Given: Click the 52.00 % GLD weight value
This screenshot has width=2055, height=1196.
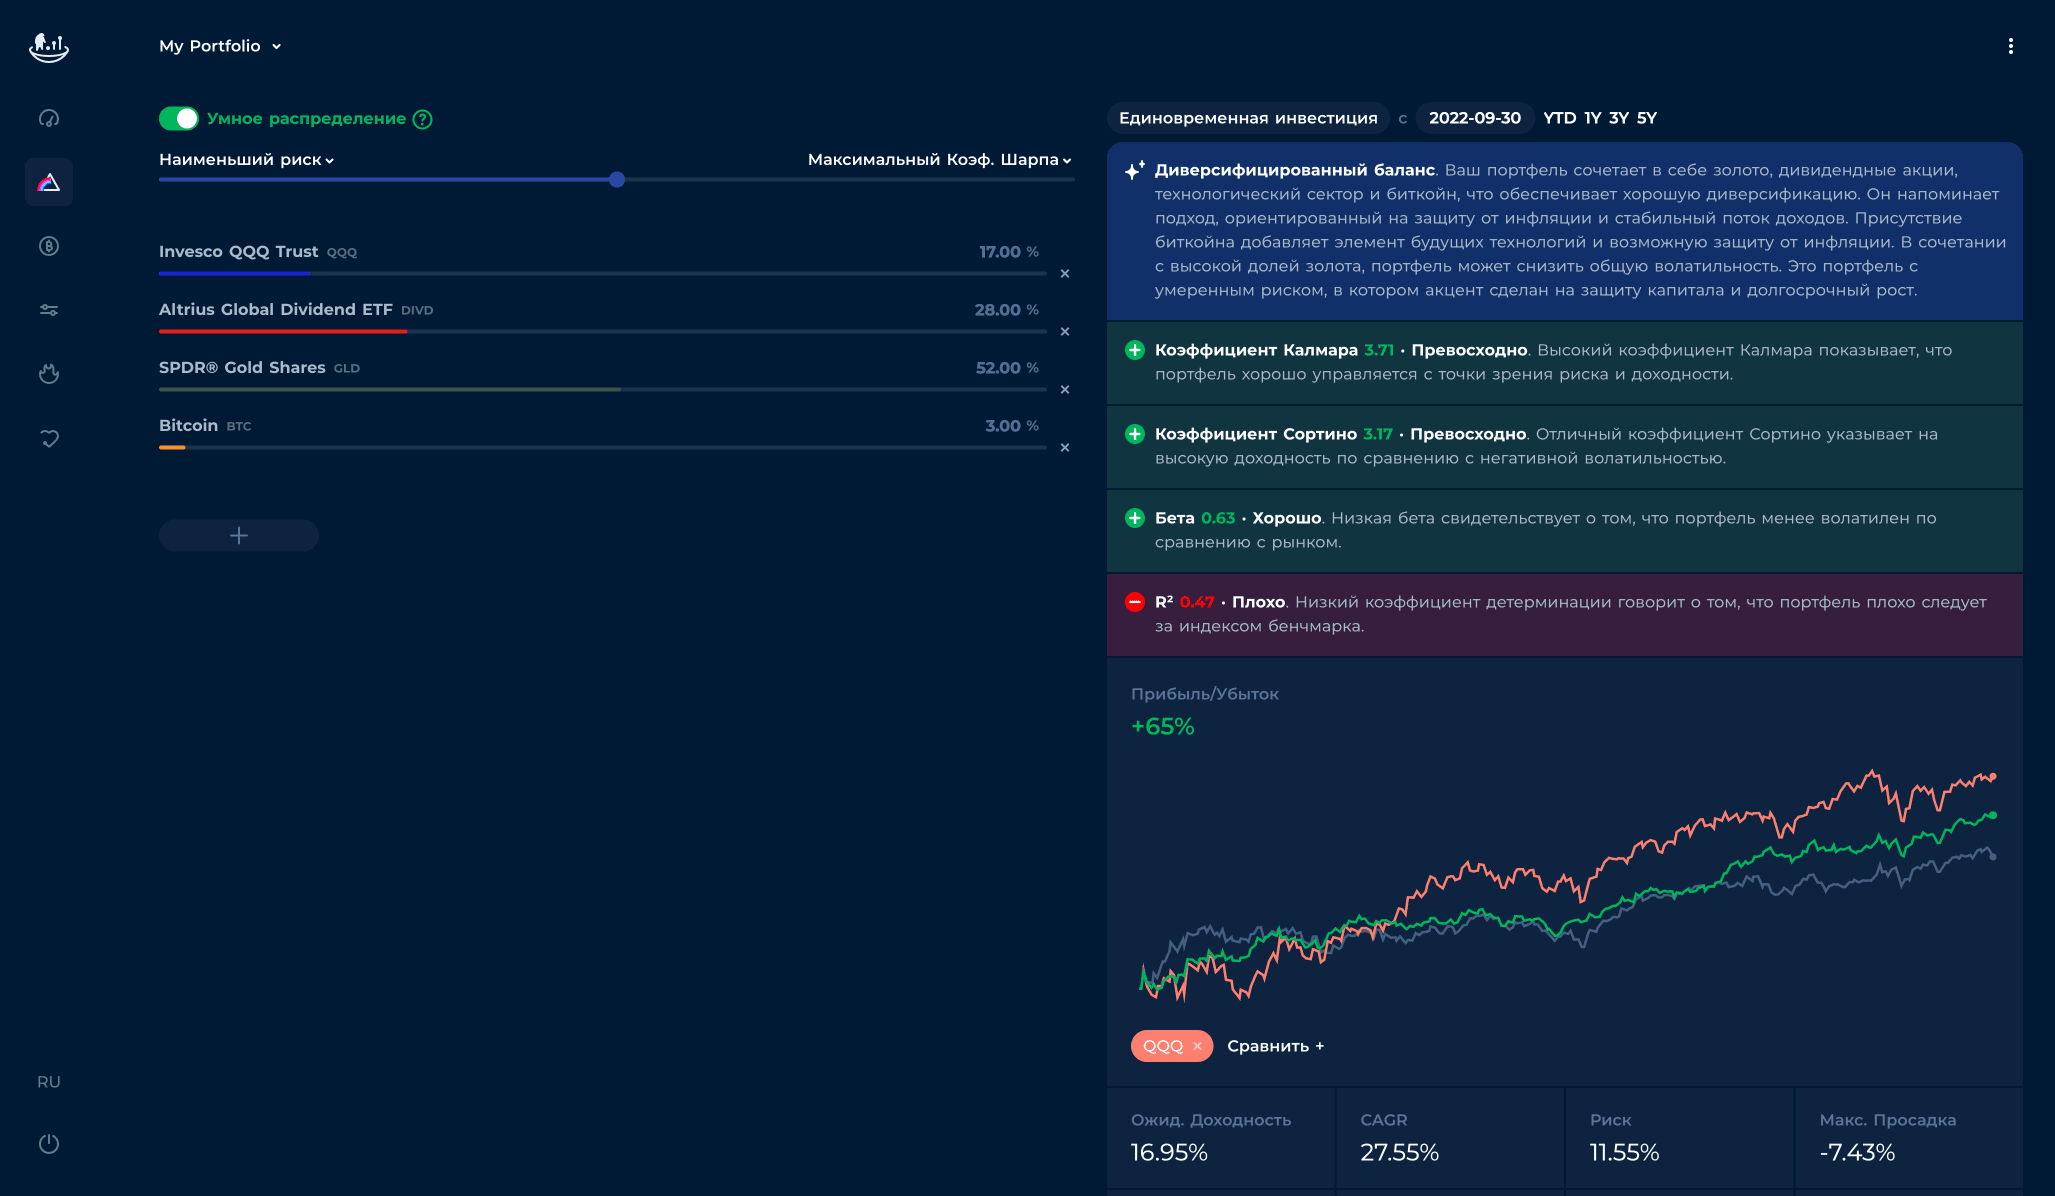Looking at the screenshot, I should 1007,368.
